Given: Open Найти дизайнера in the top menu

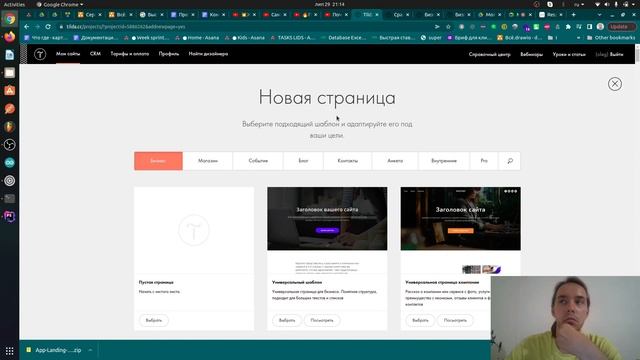Looking at the screenshot, I should (x=208, y=54).
